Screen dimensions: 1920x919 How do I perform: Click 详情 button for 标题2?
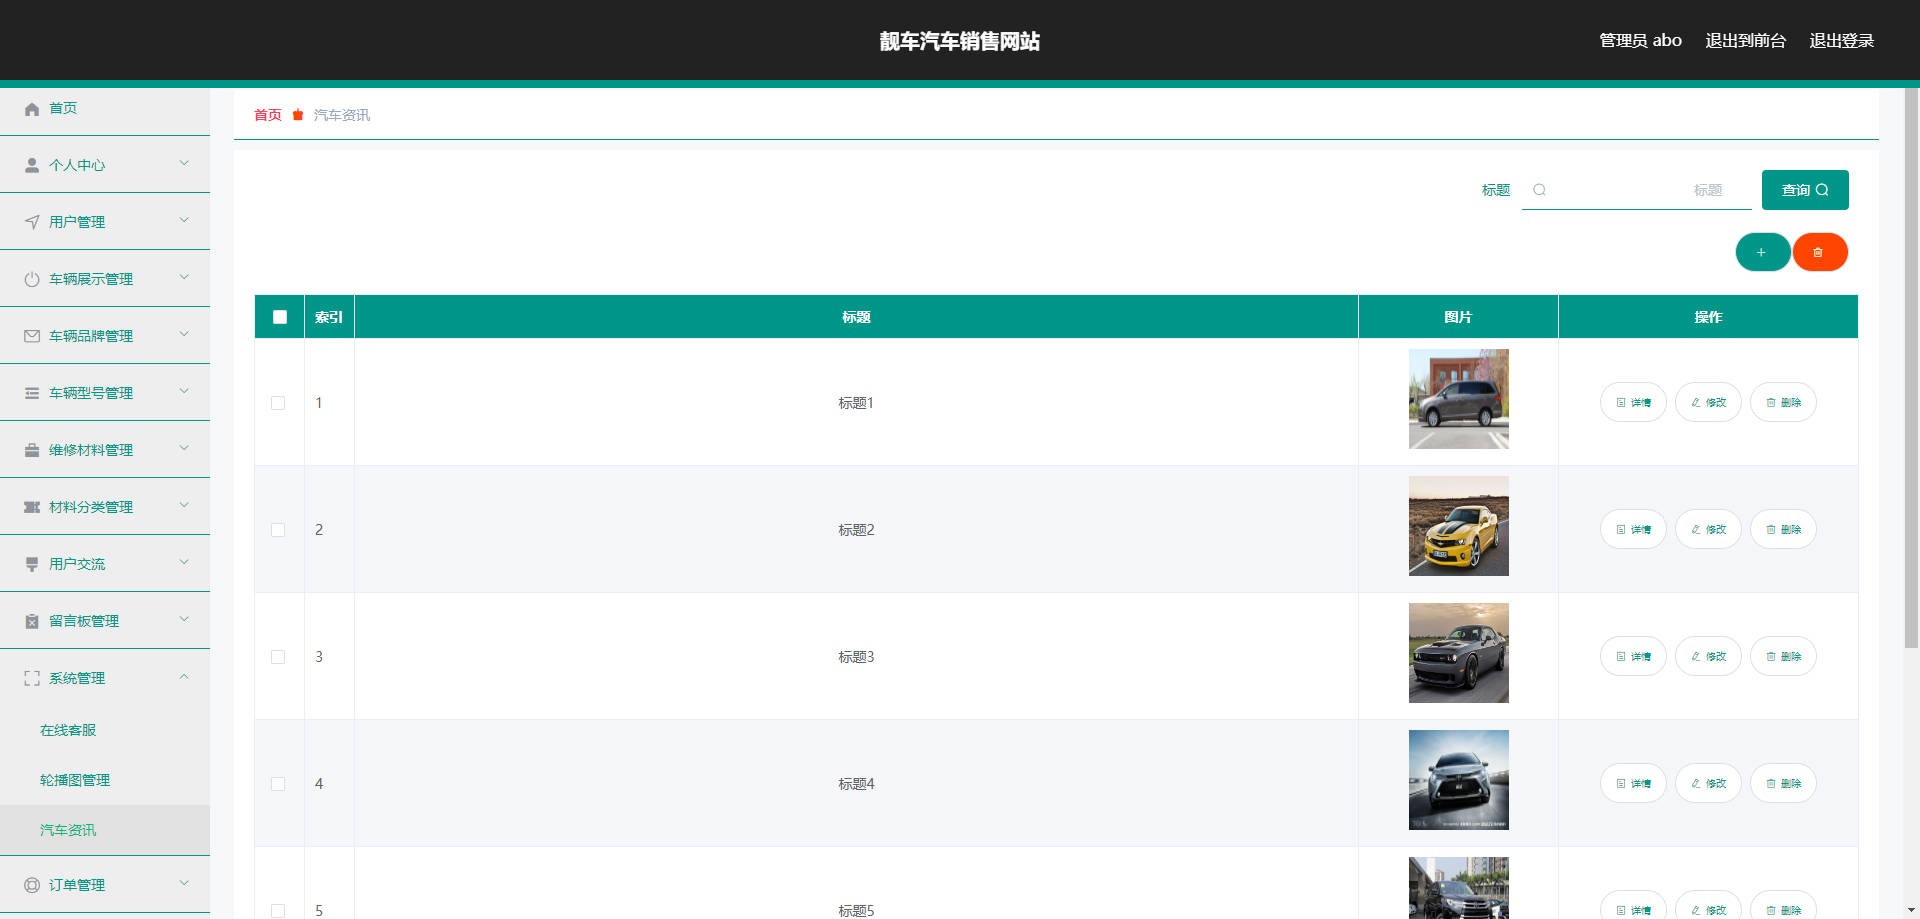click(x=1633, y=529)
